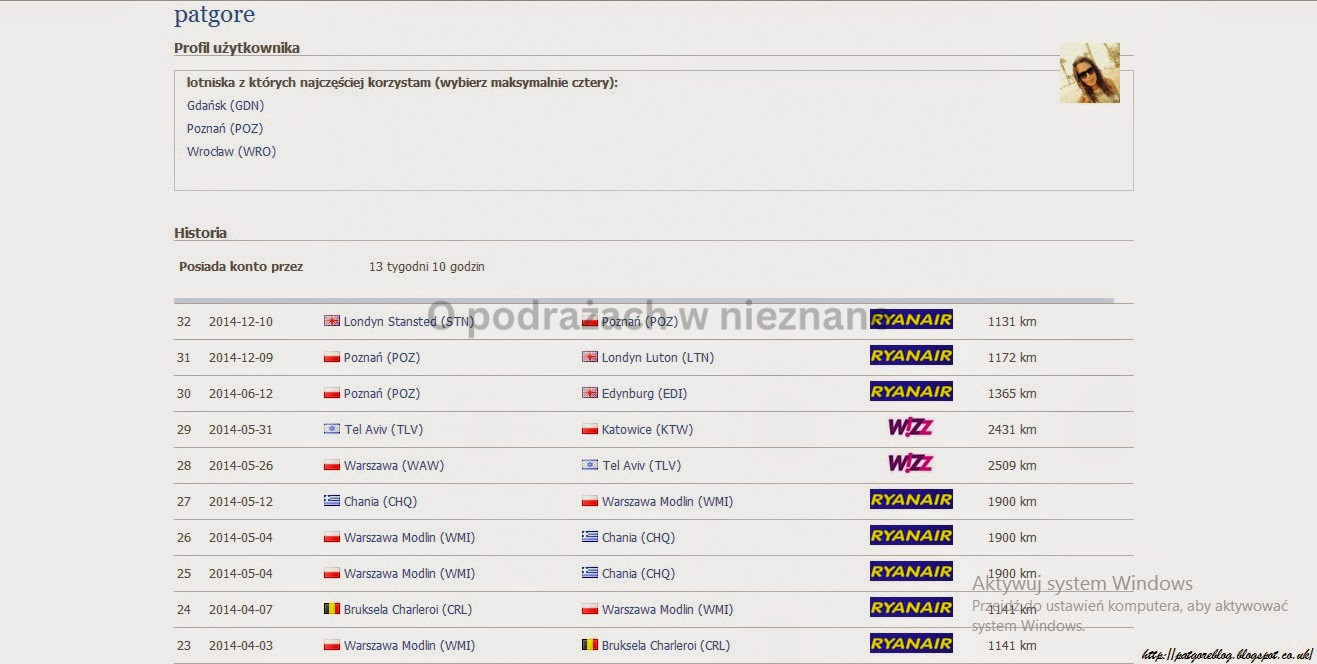Click the patgoreblog URL watermark
This screenshot has width=1317, height=664.
1226,655
